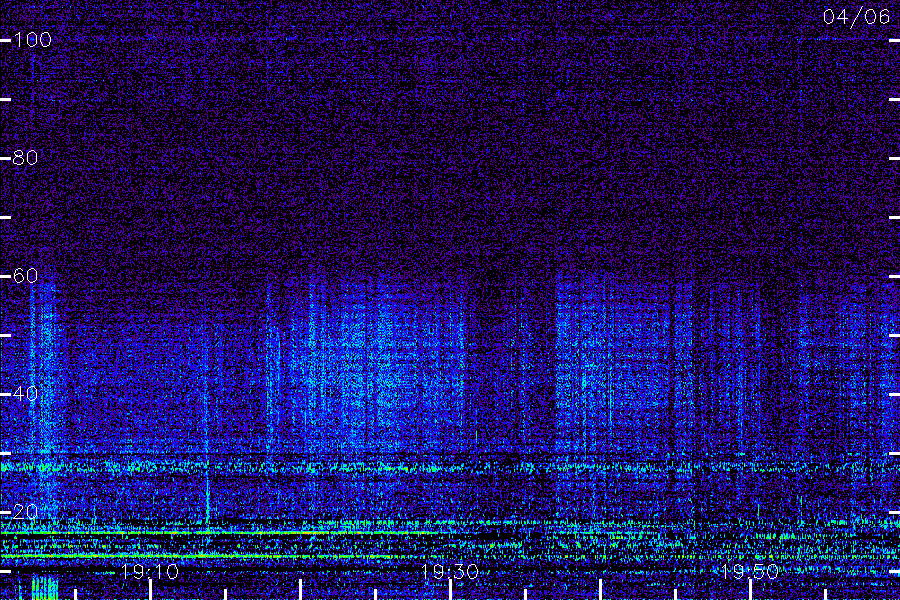Click the 19:50 time label
The height and width of the screenshot is (600, 900).
(x=750, y=572)
